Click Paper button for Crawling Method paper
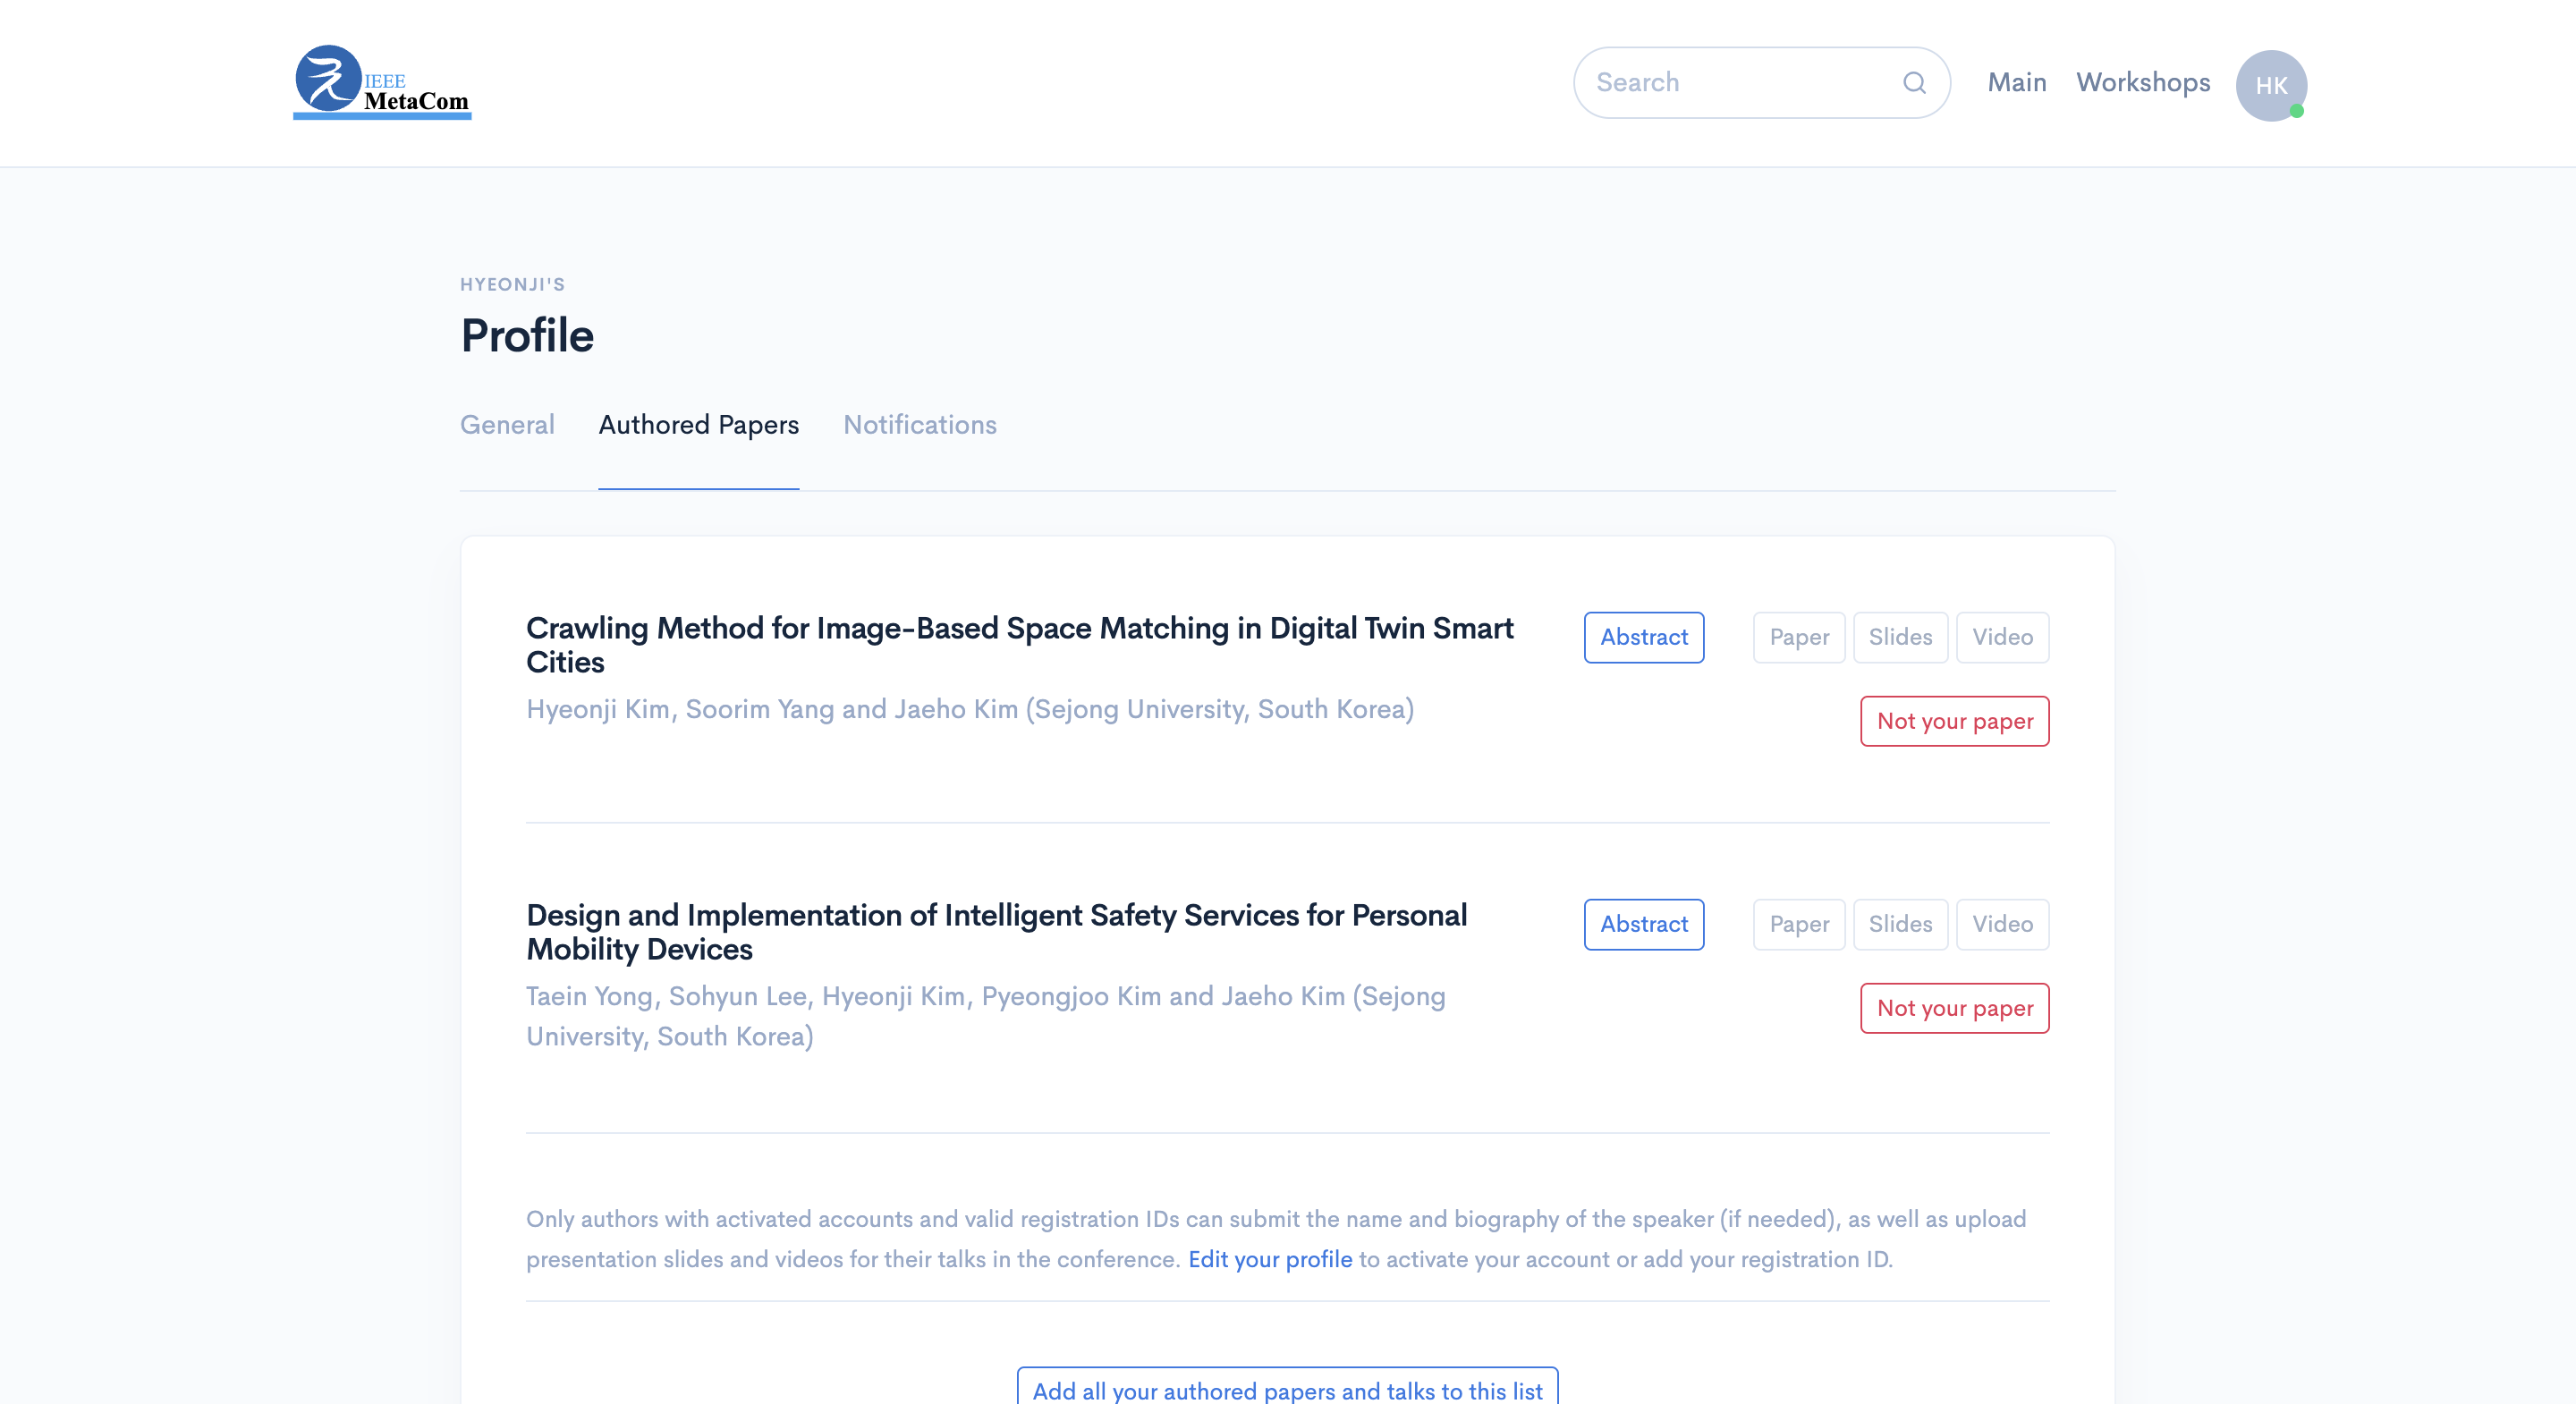This screenshot has height=1404, width=2576. (1799, 637)
